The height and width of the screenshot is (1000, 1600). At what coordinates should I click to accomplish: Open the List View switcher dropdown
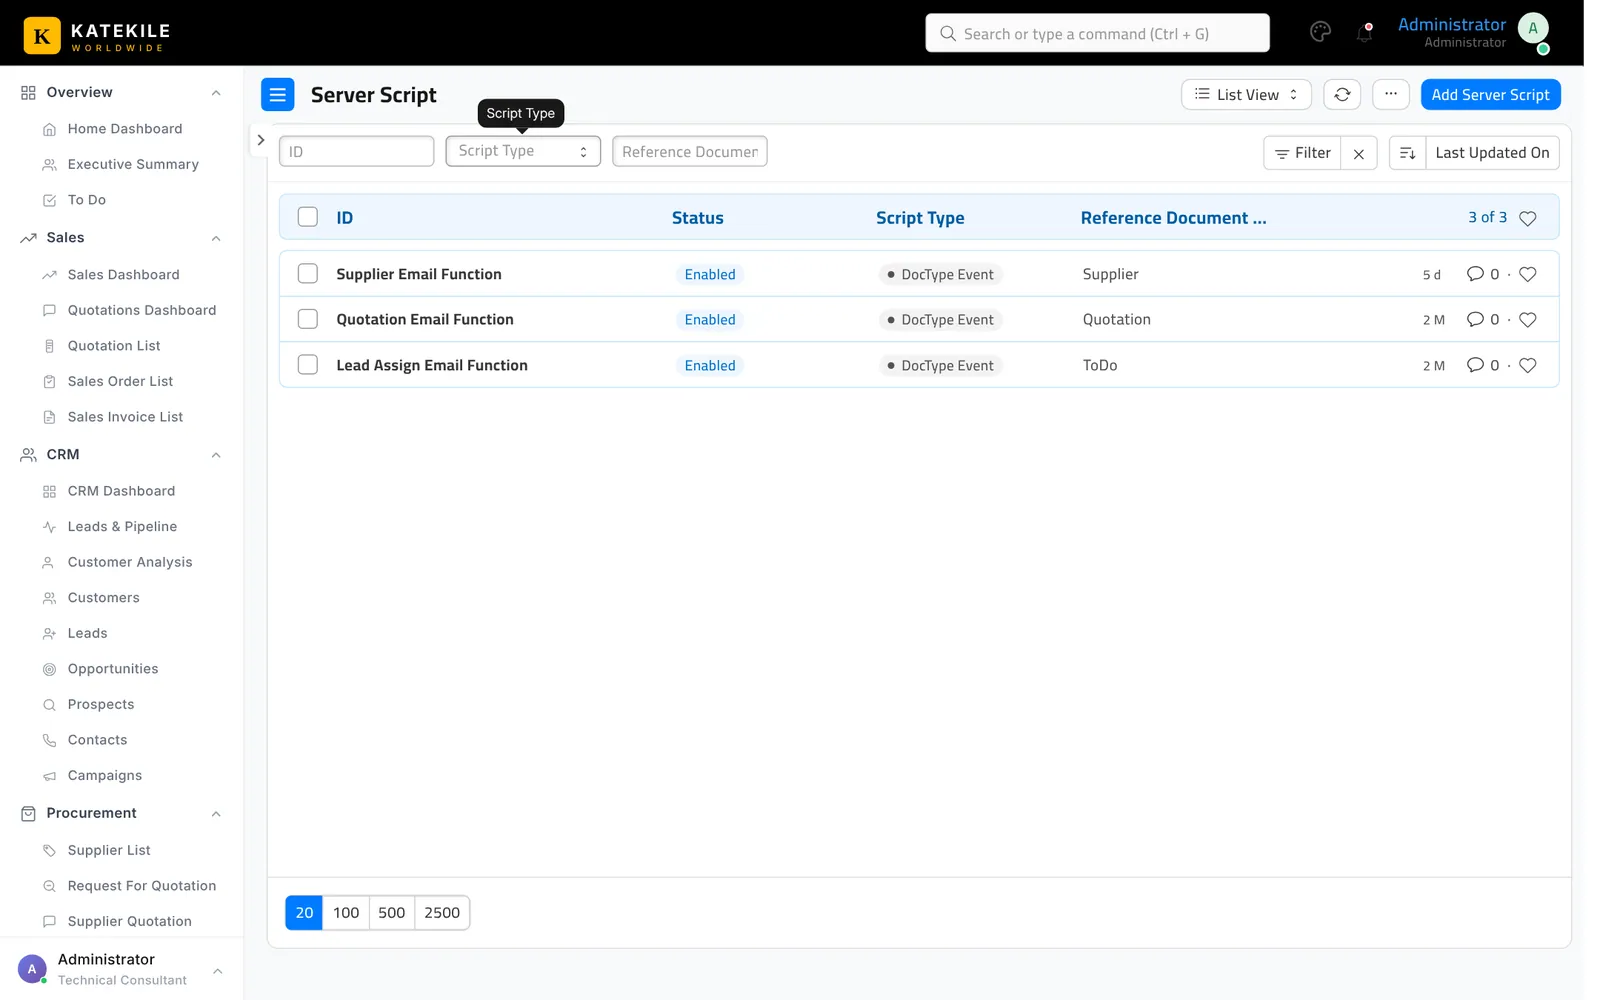[x=1246, y=95]
